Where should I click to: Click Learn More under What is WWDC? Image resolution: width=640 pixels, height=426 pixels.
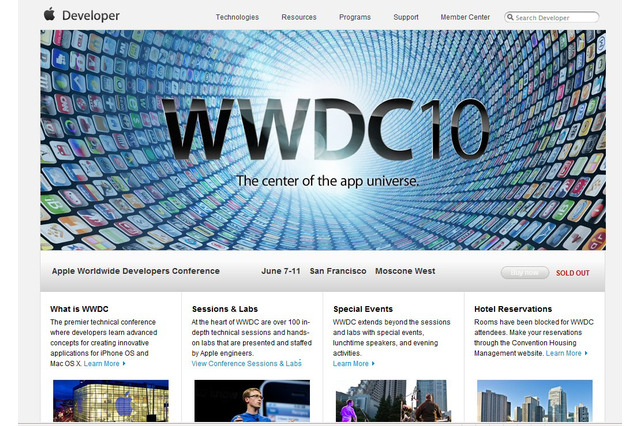coord(104,364)
